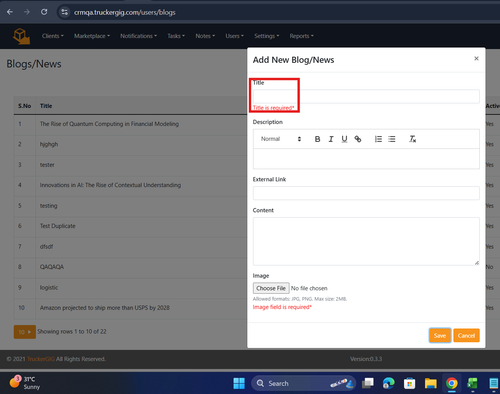Open the Normal heading style dropdown
Viewport: 500px width, 394px height.
point(281,139)
